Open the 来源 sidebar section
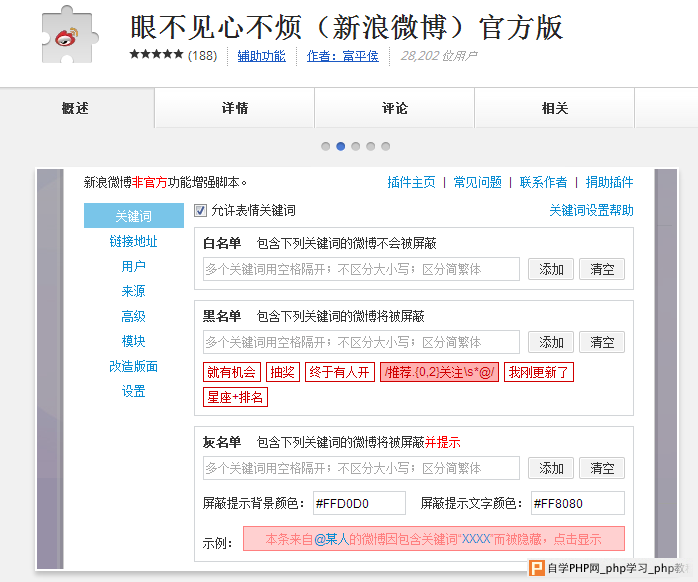Image resolution: width=698 pixels, height=582 pixels. click(x=134, y=291)
